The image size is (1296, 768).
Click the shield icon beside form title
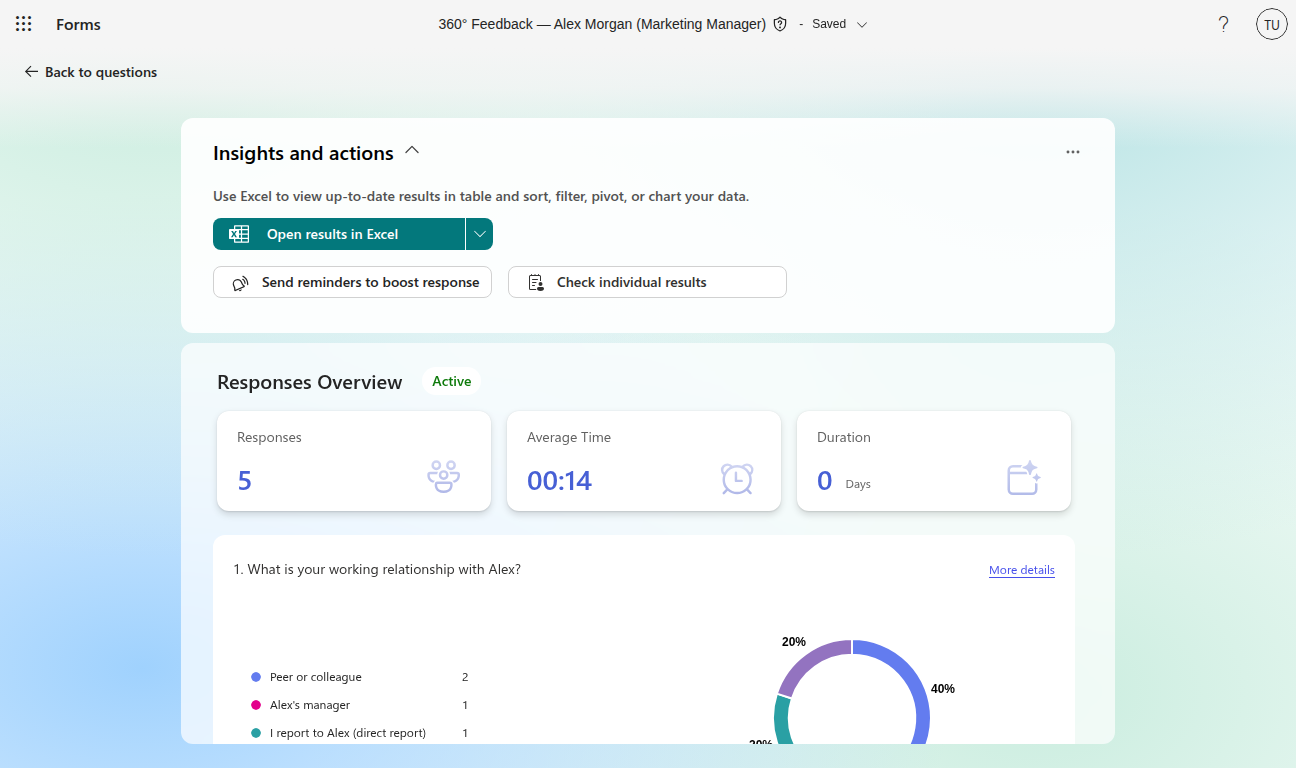click(x=781, y=24)
